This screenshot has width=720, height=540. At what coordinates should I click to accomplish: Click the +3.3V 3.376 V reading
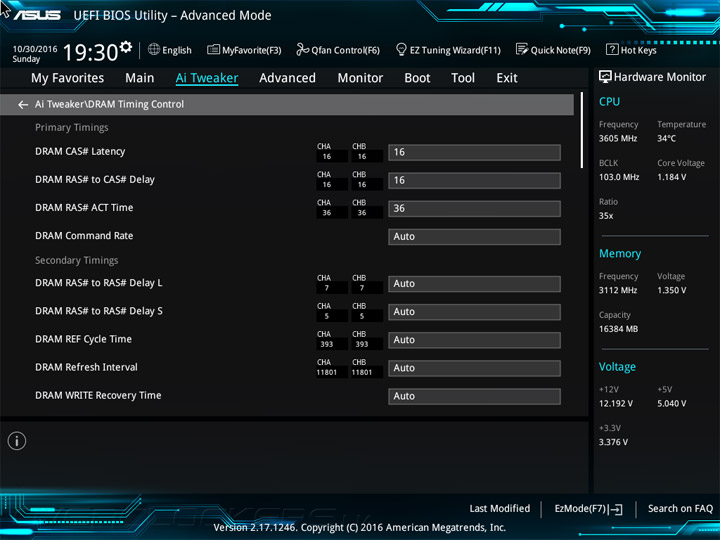coord(613,442)
